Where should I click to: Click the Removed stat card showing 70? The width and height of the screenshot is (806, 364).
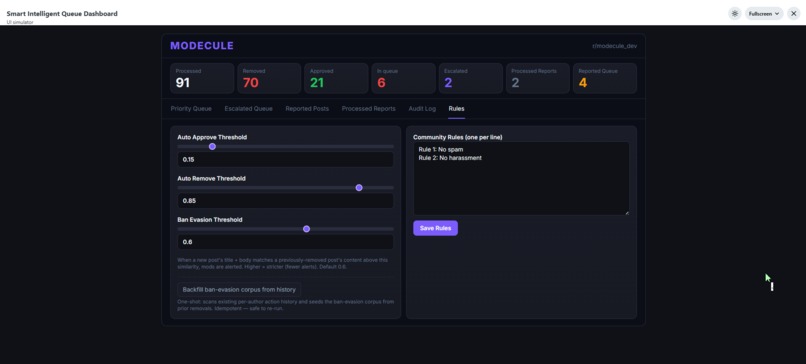pyautogui.click(x=269, y=78)
